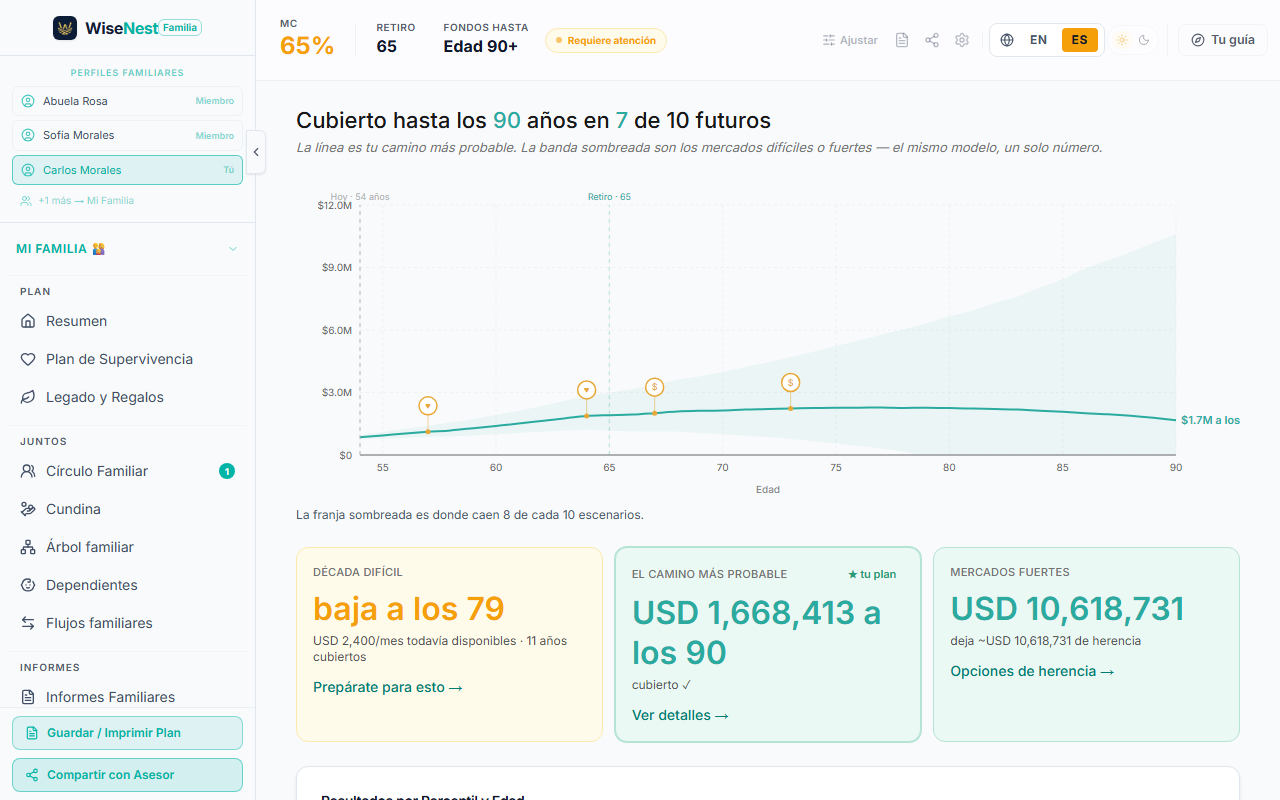Open Informes Familiares in the sidebar
Image resolution: width=1280 pixels, height=800 pixels.
[x=128, y=697]
